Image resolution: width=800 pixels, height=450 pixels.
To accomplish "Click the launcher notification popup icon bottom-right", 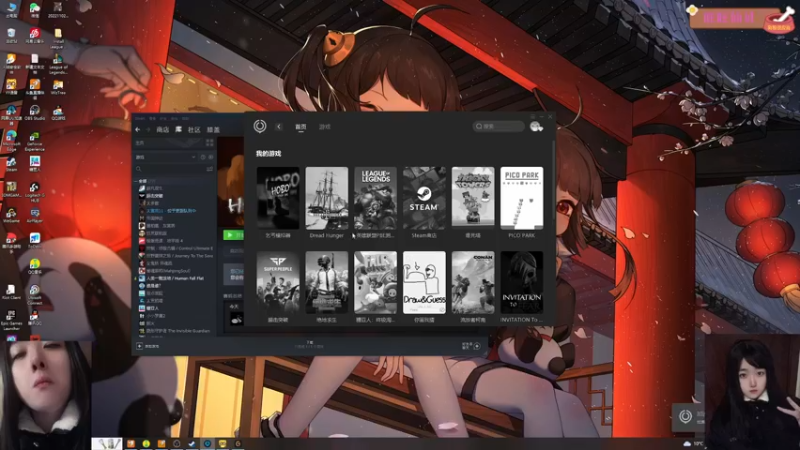I will pos(685,416).
